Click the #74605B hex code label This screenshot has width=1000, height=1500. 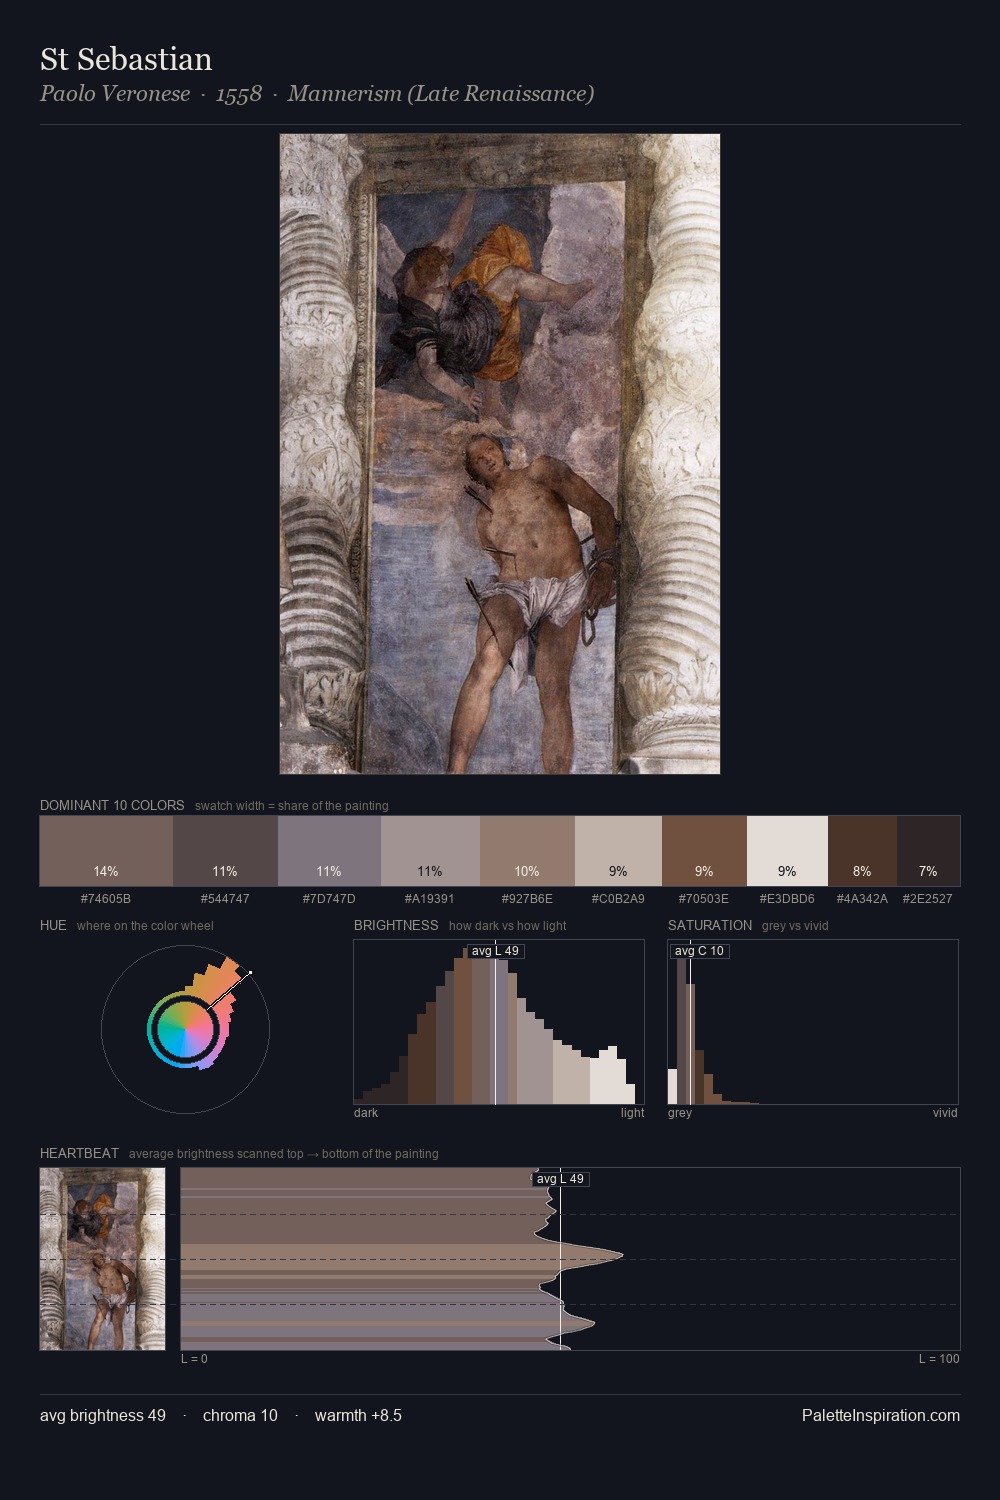coord(106,899)
